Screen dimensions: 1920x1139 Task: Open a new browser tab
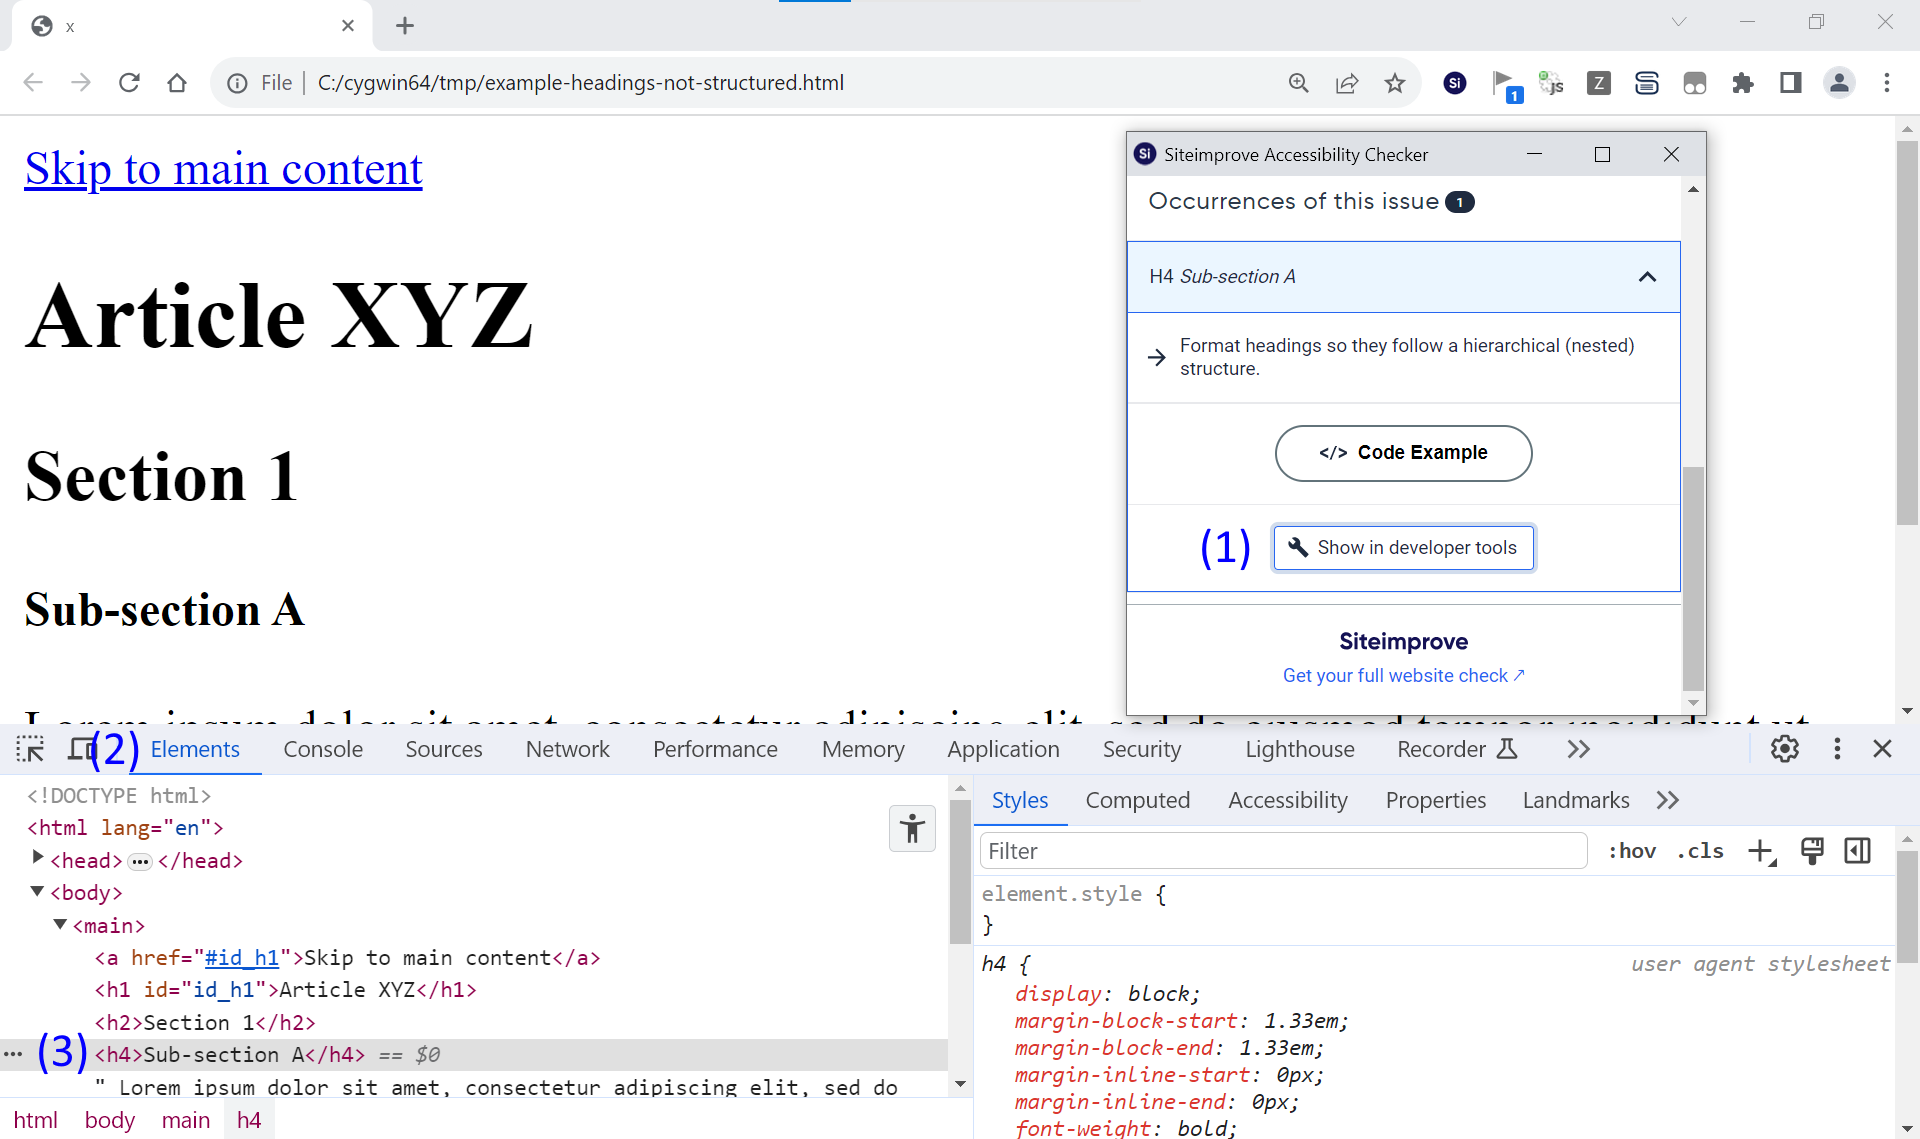coord(405,26)
